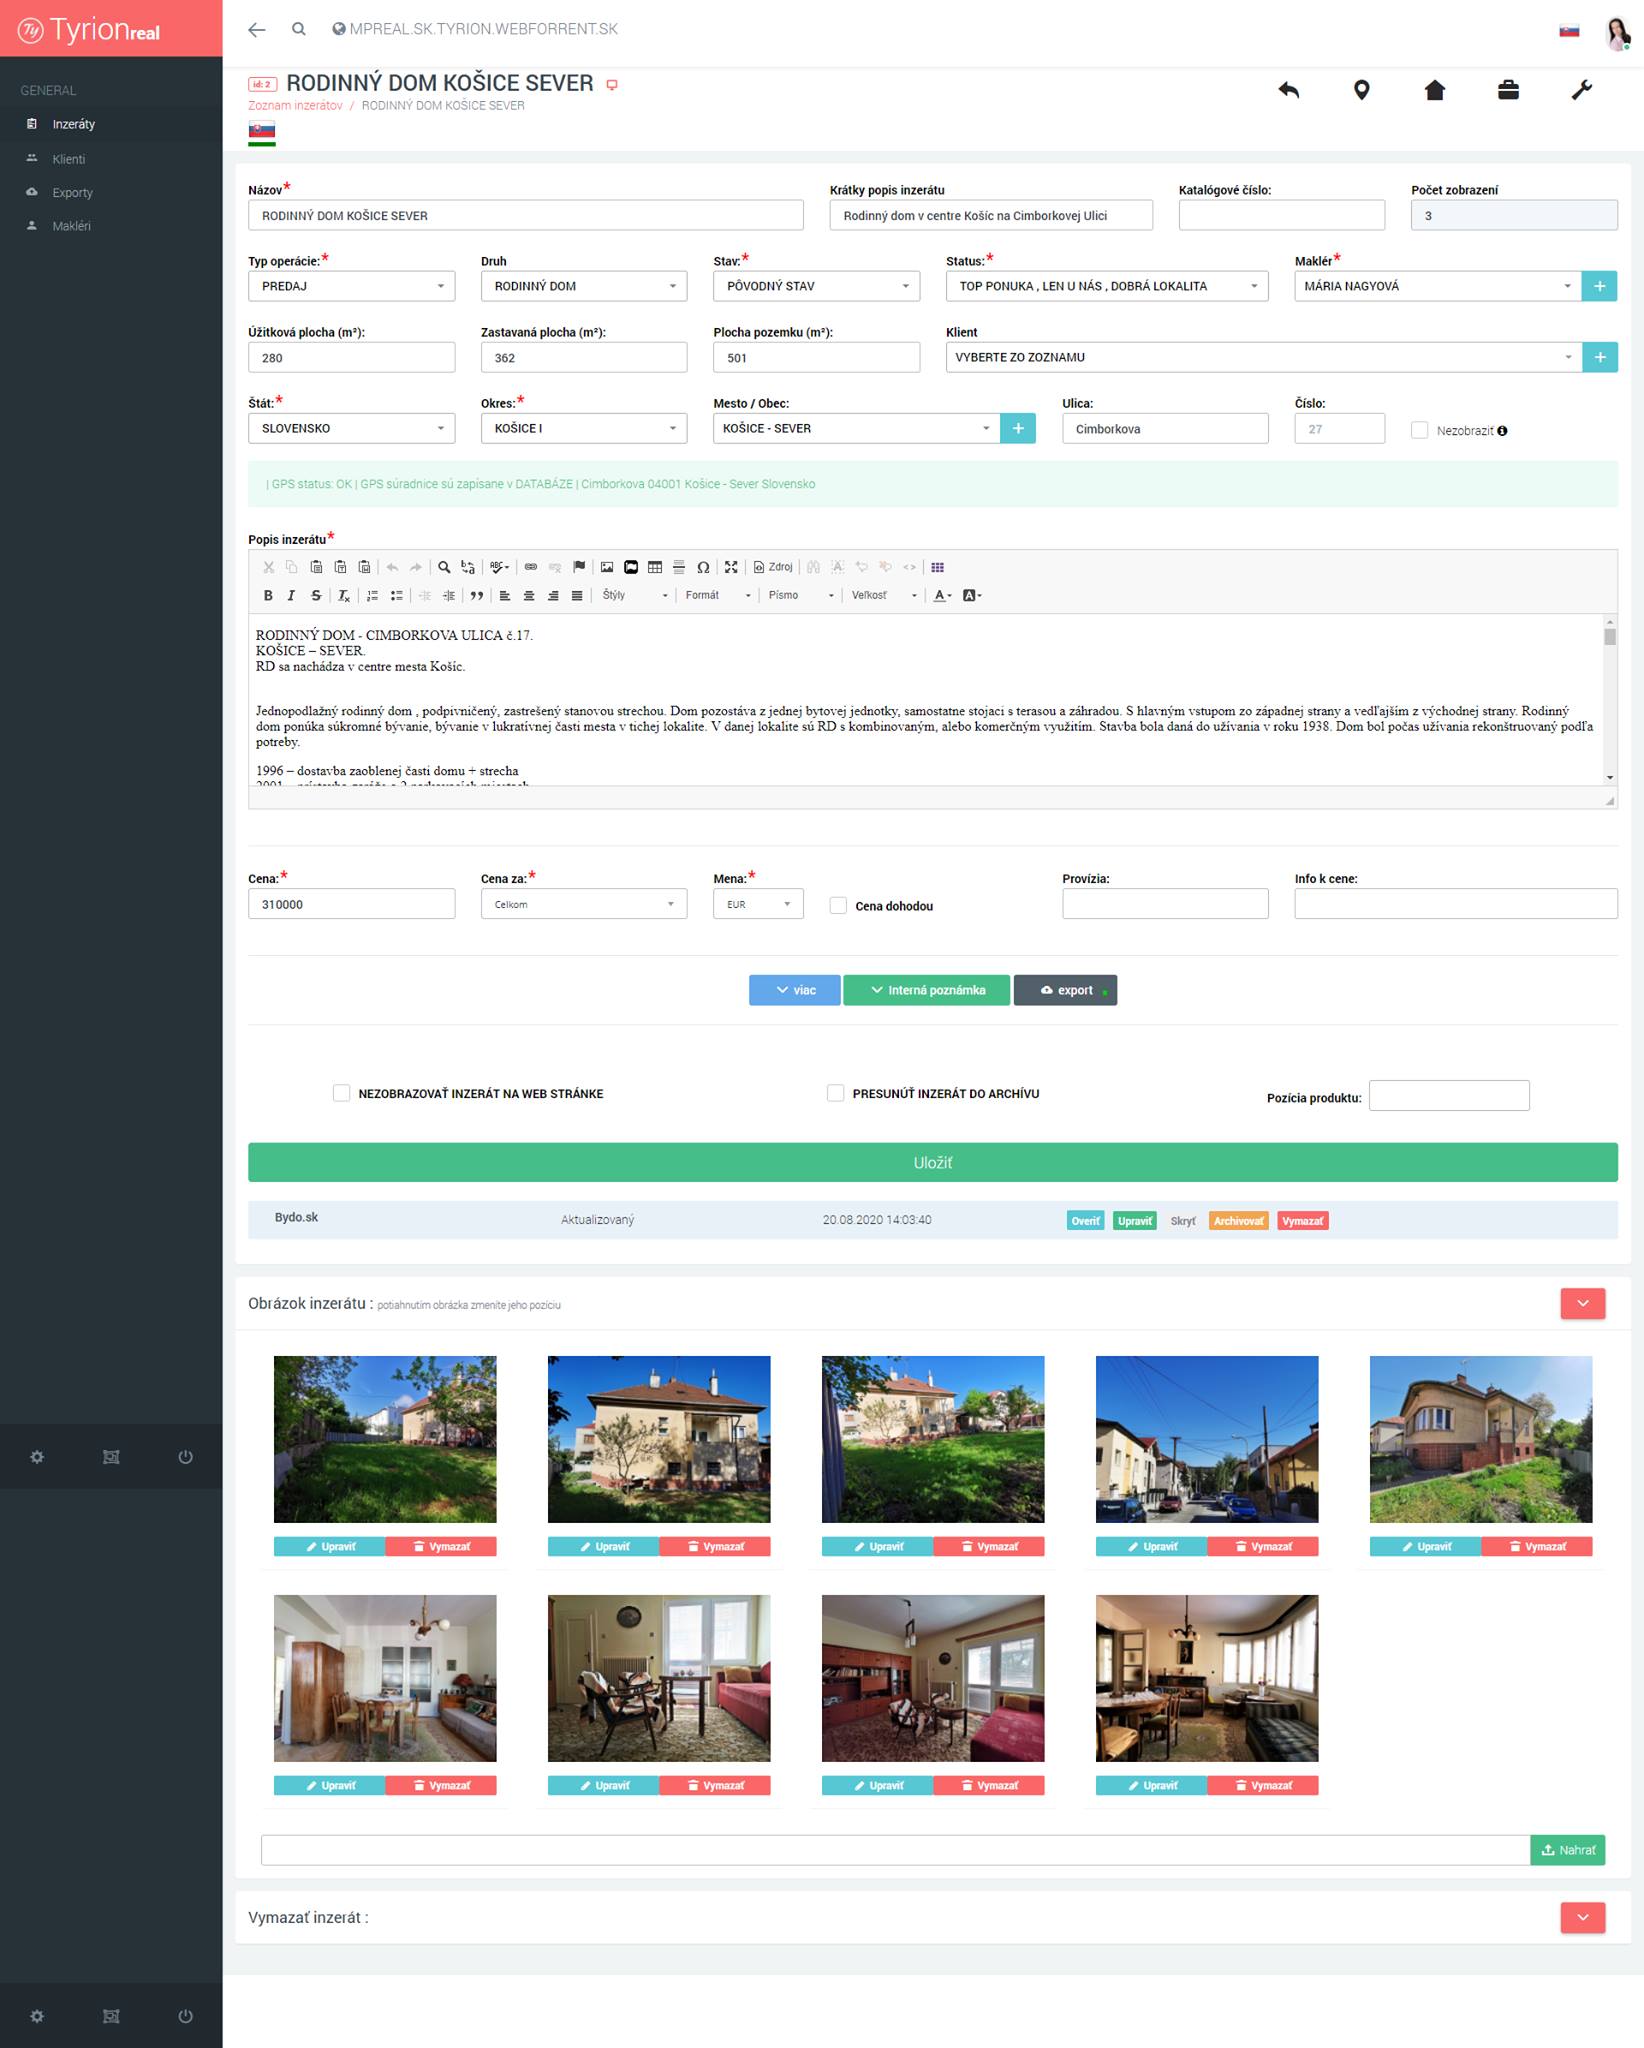The height and width of the screenshot is (2048, 1644).
Task: Select Makléri in the sidebar
Action: click(x=71, y=226)
